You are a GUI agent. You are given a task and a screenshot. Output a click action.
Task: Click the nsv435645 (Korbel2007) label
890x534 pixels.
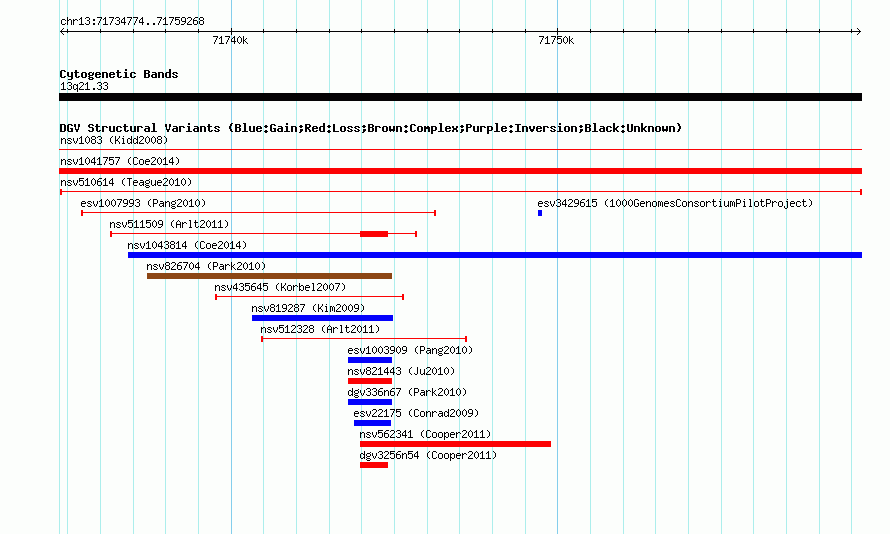[280, 287]
